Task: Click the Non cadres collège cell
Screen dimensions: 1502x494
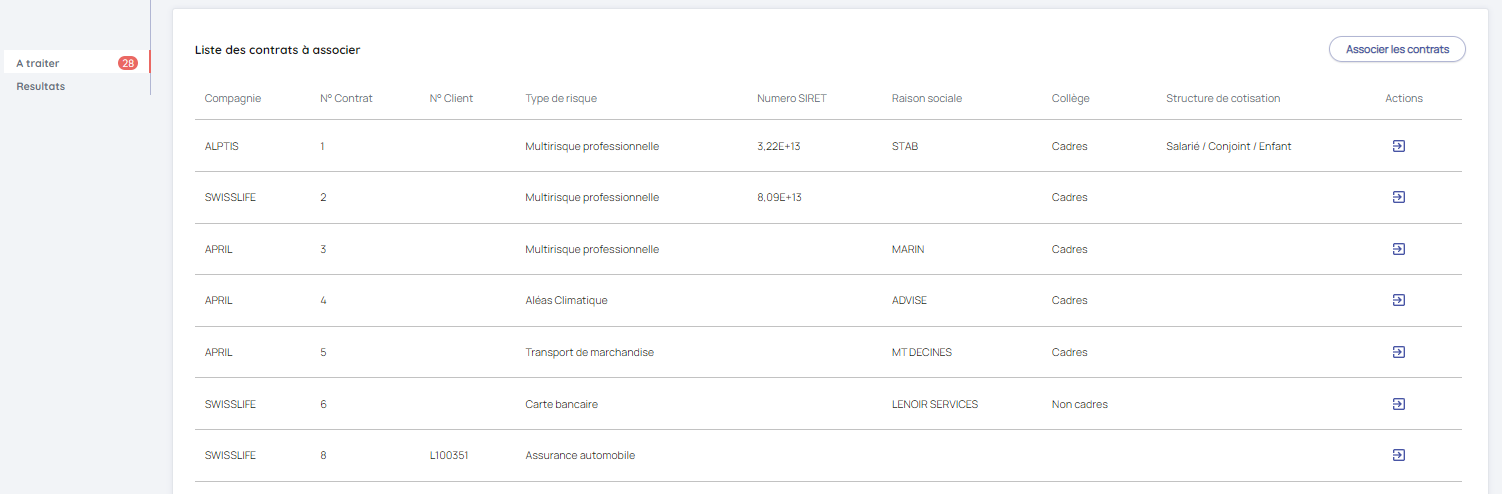Action: point(1079,404)
